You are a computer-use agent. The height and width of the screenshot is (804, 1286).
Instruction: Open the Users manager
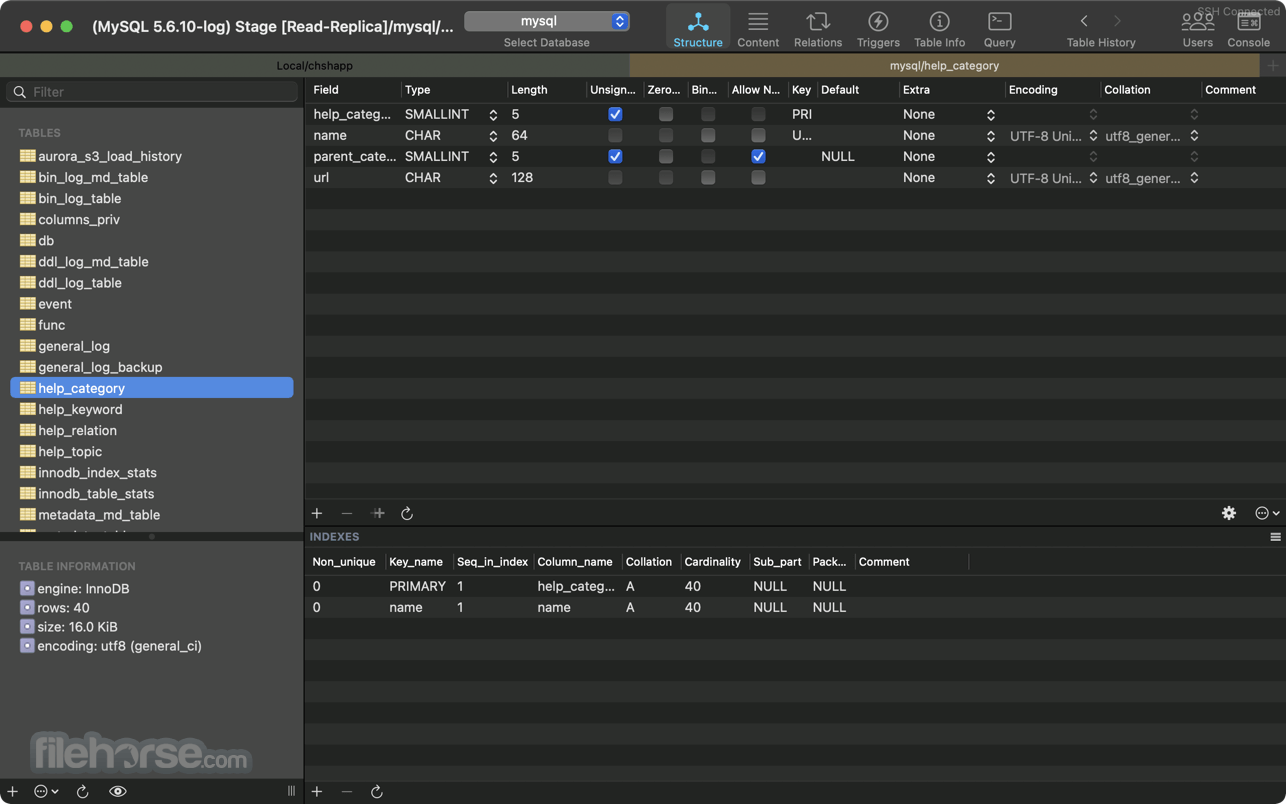click(1197, 28)
